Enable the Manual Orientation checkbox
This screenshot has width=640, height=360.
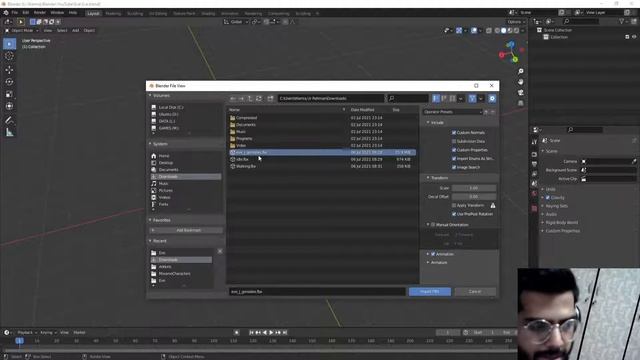433,224
